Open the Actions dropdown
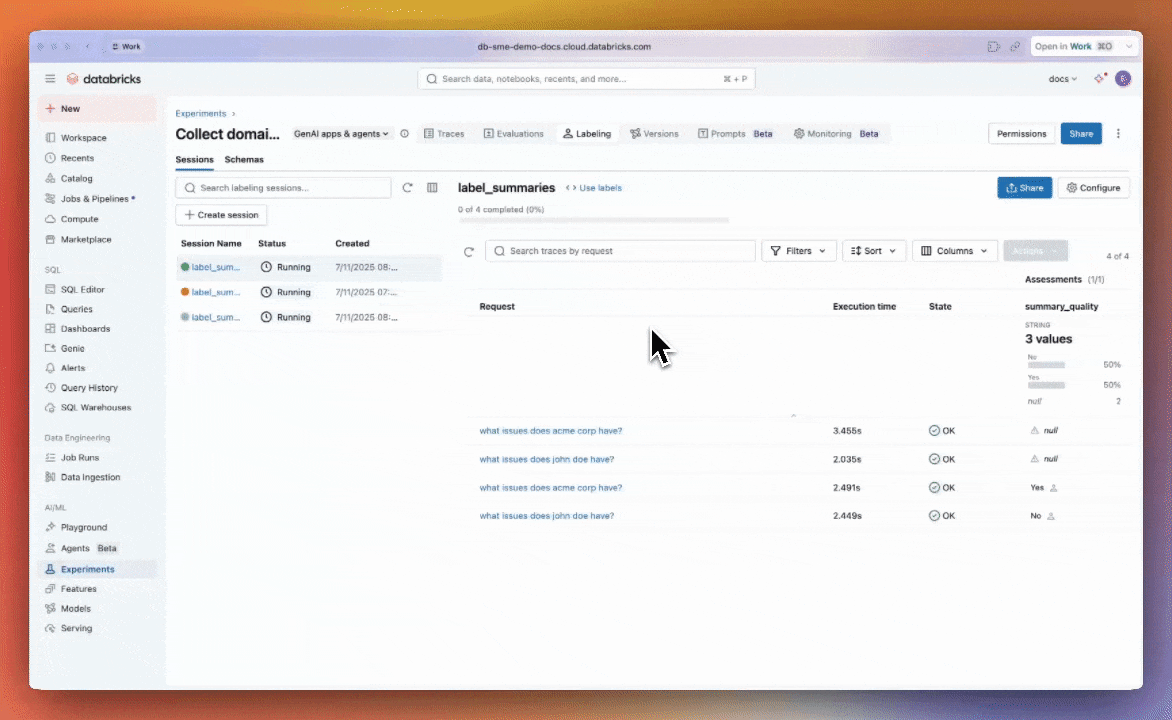The image size is (1172, 720). [1035, 251]
